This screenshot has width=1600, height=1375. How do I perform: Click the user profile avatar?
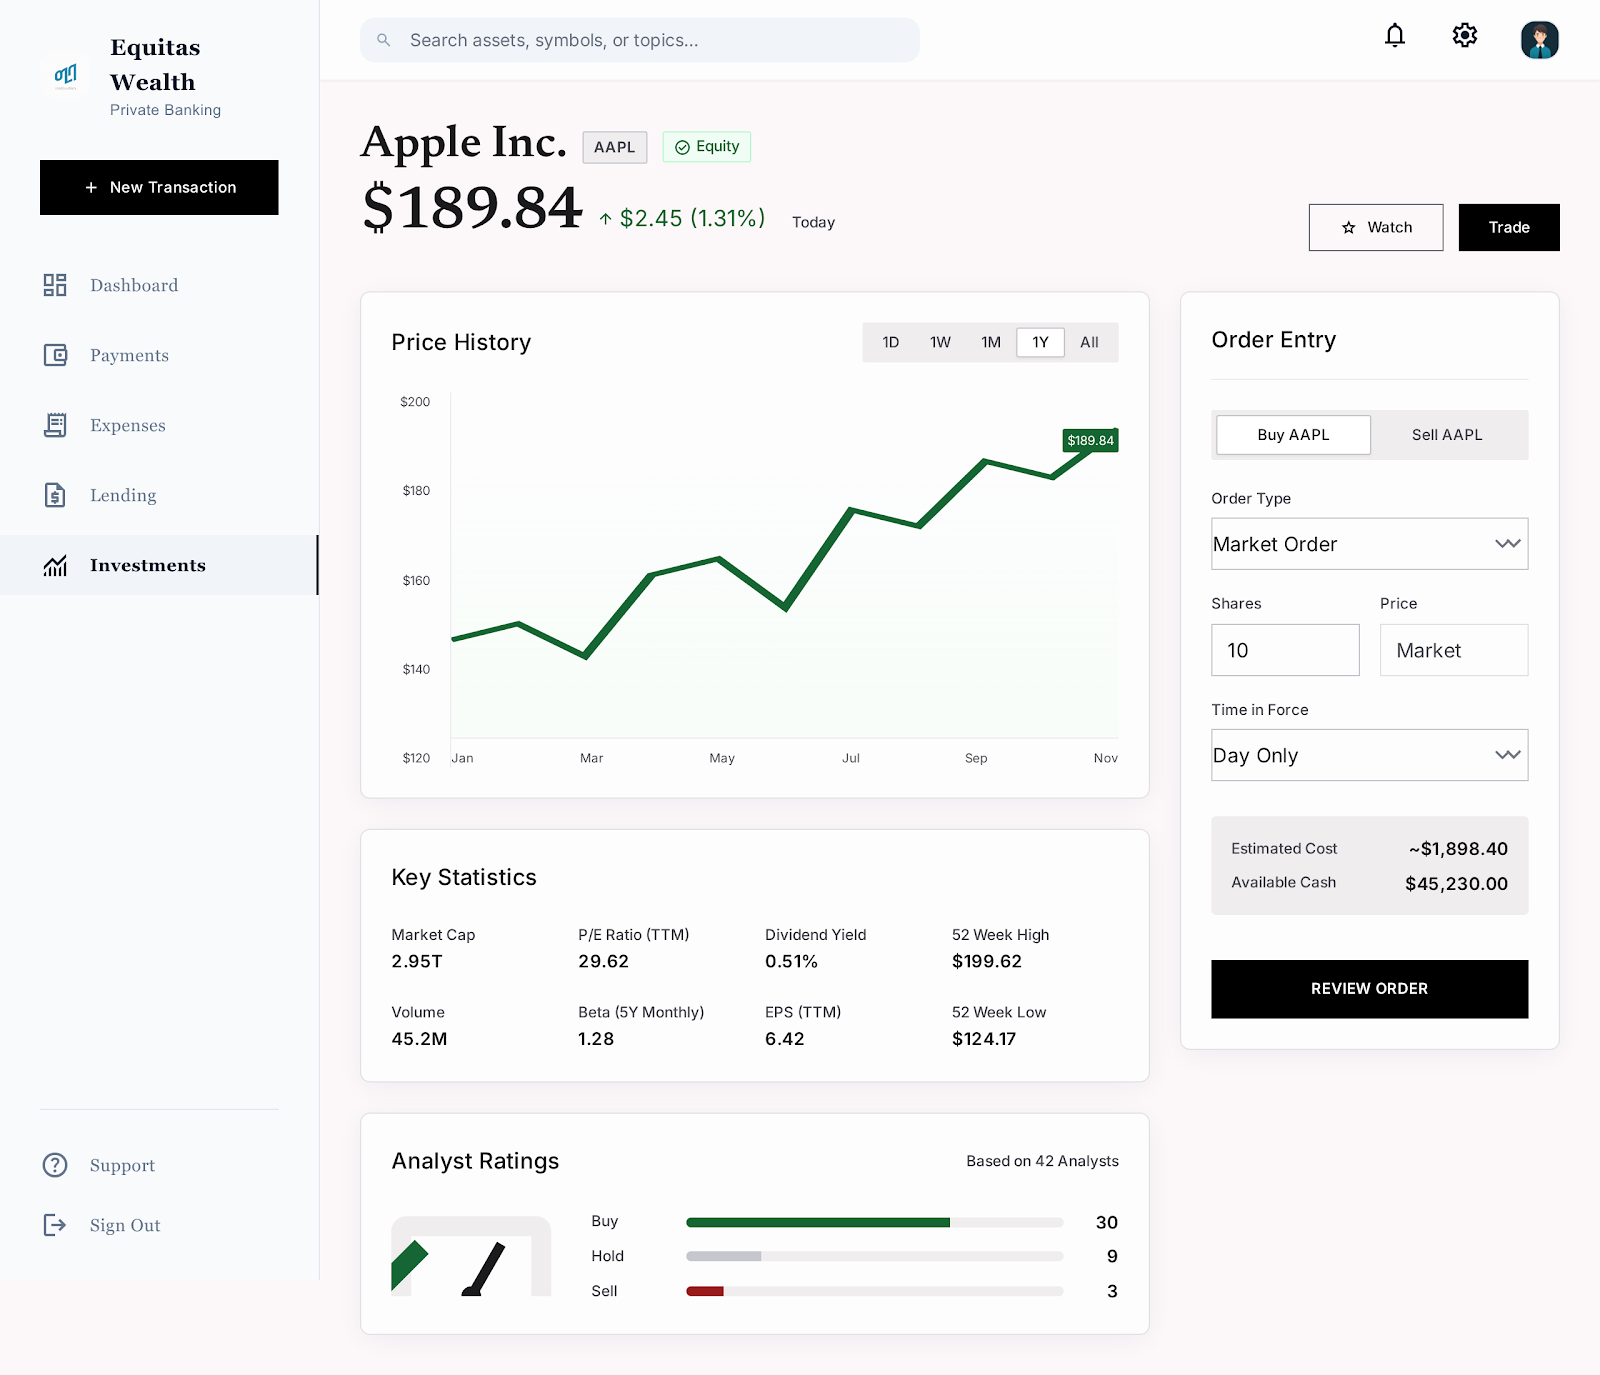tap(1539, 40)
